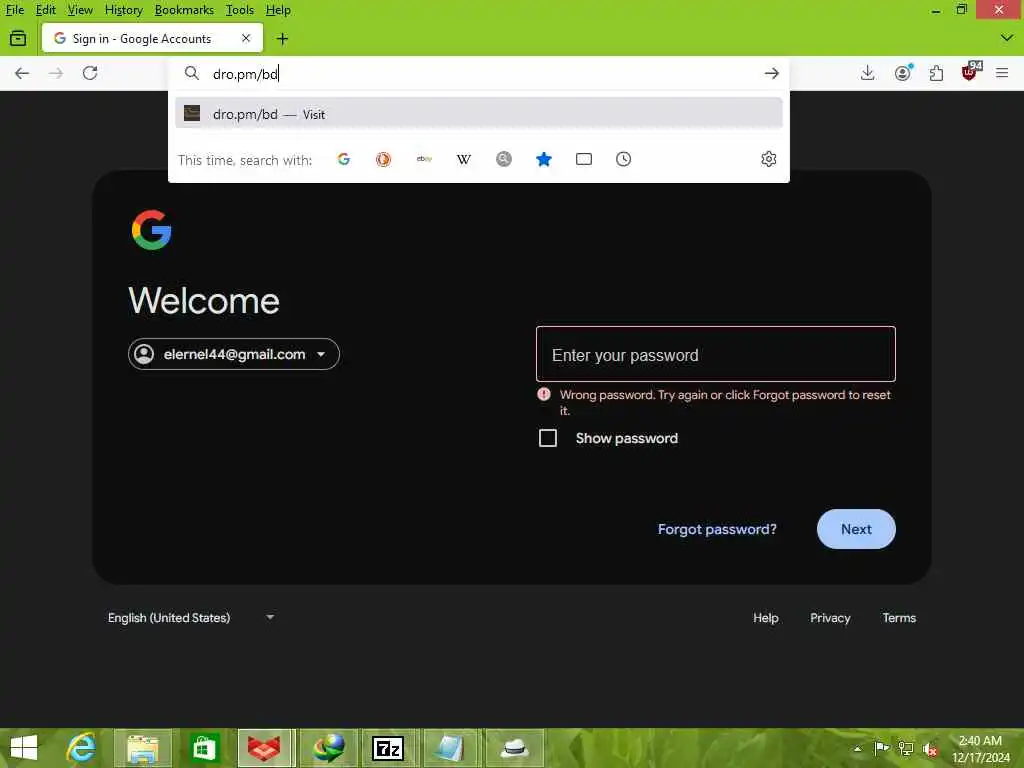Screen dimensions: 1024x768
Task: Open the View menu
Action: [80, 10]
